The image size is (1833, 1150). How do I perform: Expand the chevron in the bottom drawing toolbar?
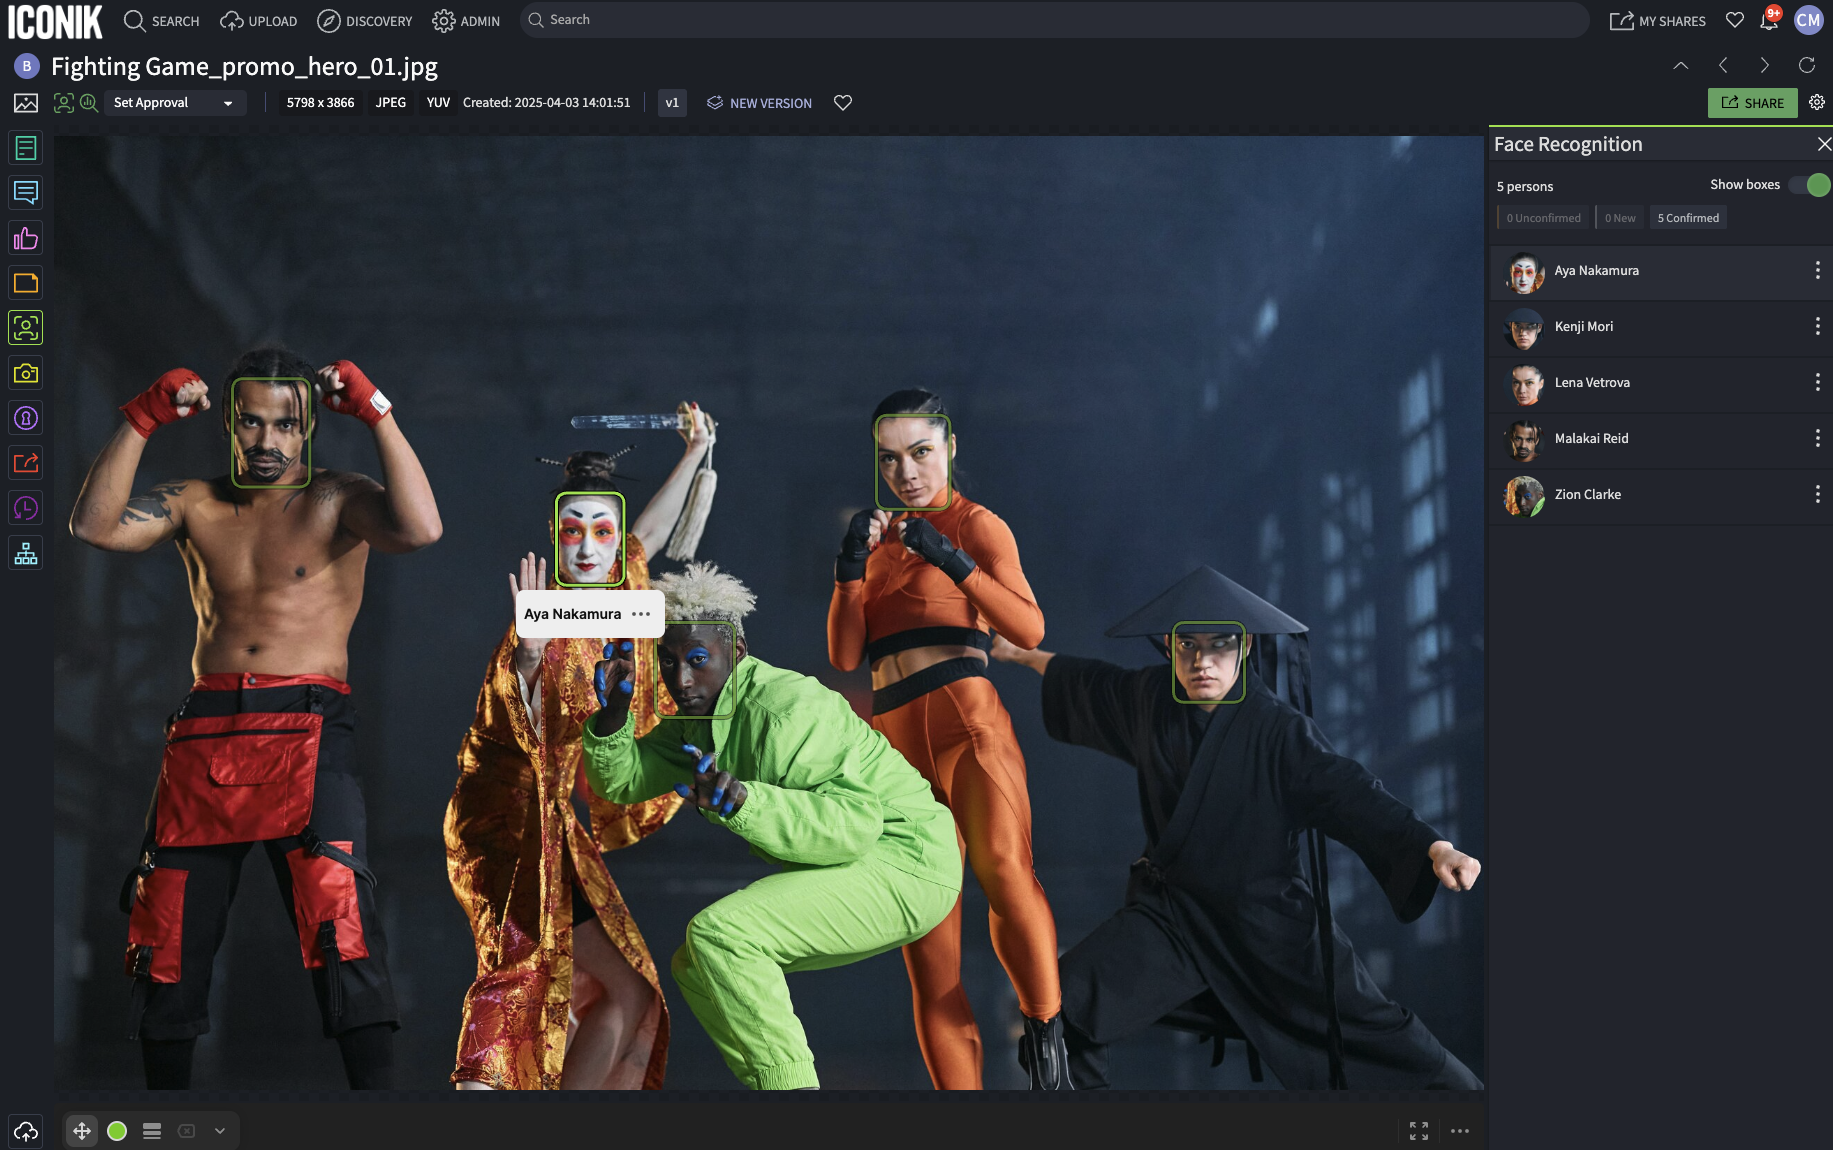tap(220, 1131)
